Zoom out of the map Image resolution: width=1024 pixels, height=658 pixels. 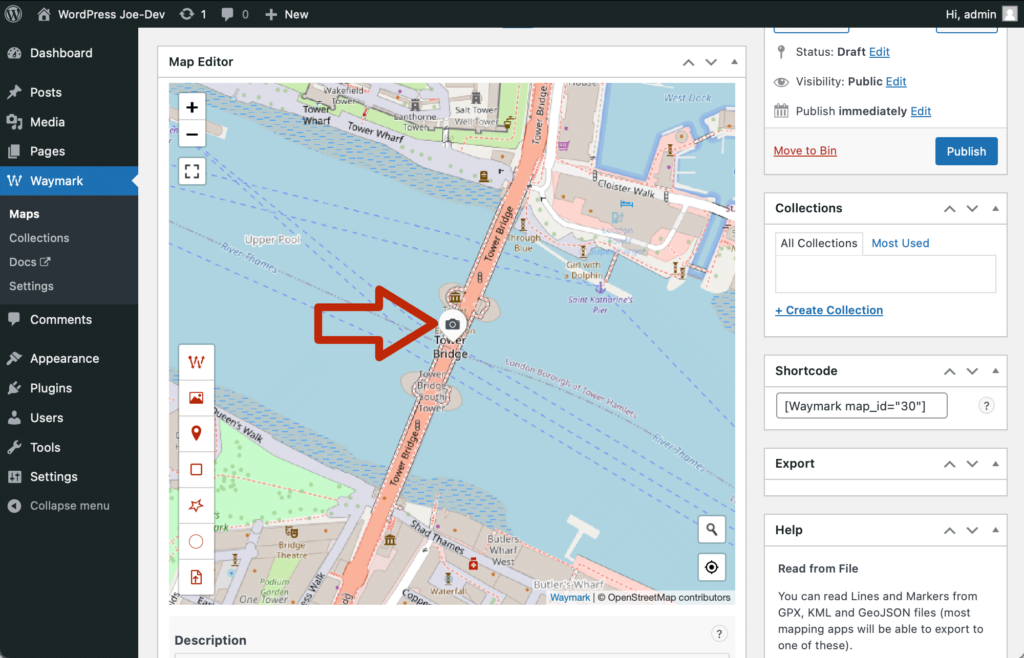[192, 134]
